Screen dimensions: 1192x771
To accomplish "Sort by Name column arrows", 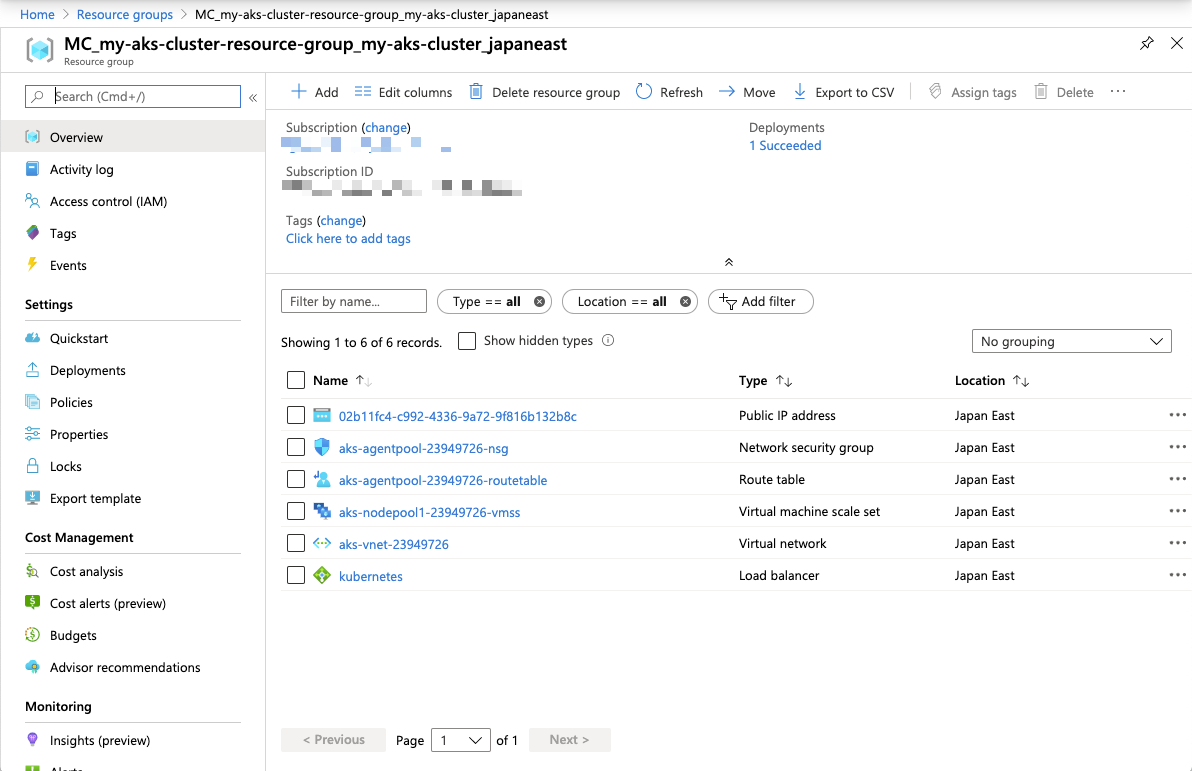I will tap(363, 381).
